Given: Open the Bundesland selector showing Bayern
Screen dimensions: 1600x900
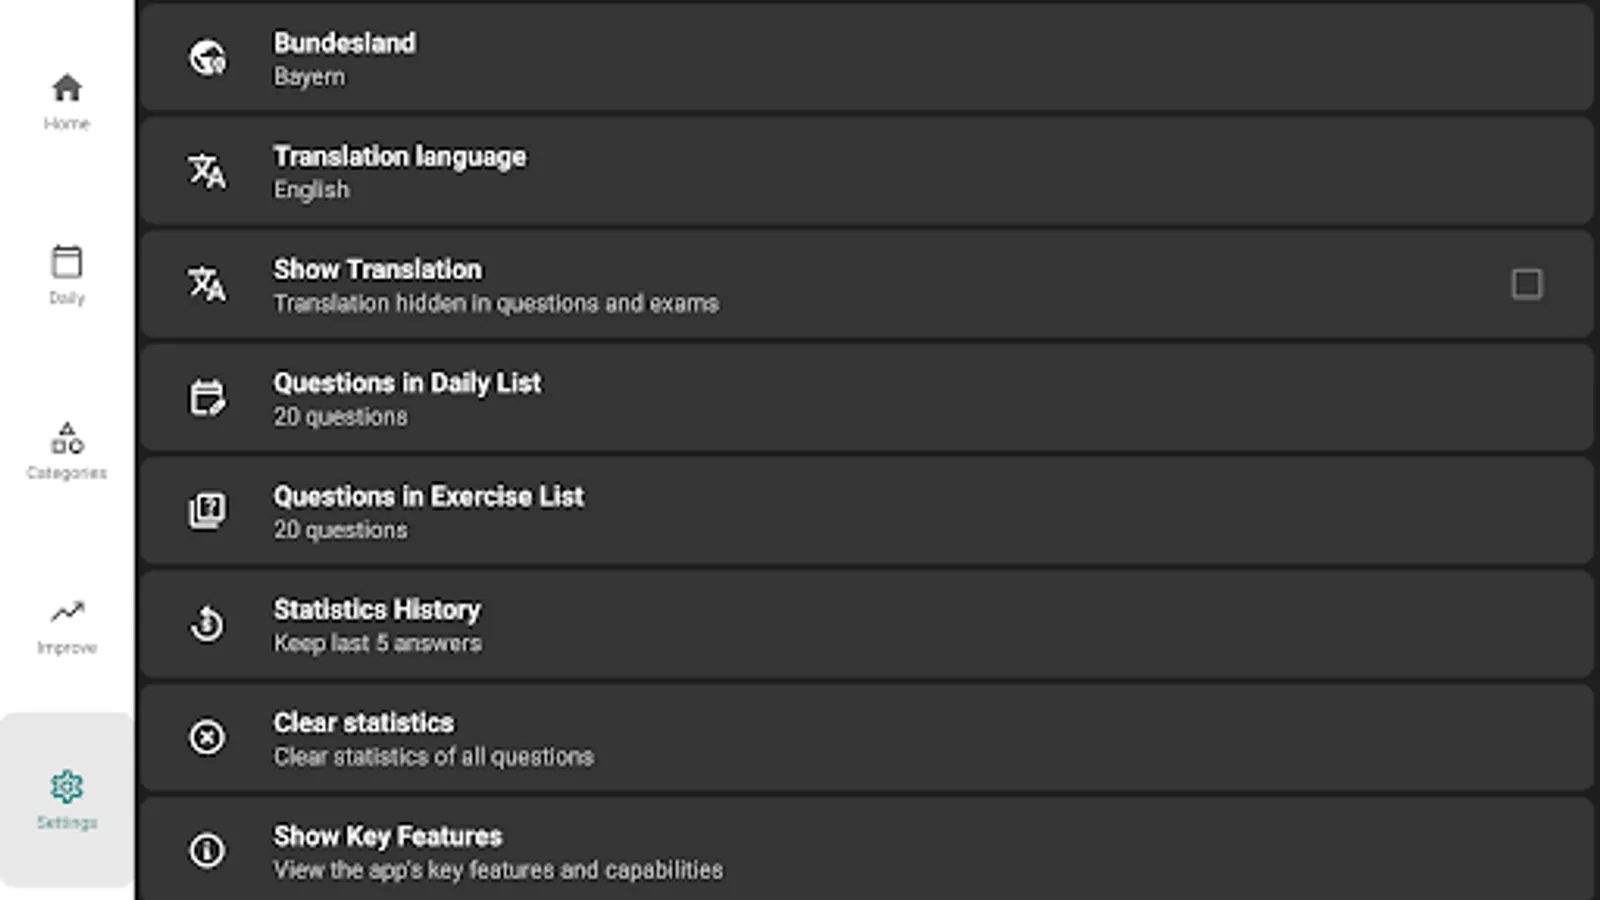Looking at the screenshot, I should click(x=800, y=57).
